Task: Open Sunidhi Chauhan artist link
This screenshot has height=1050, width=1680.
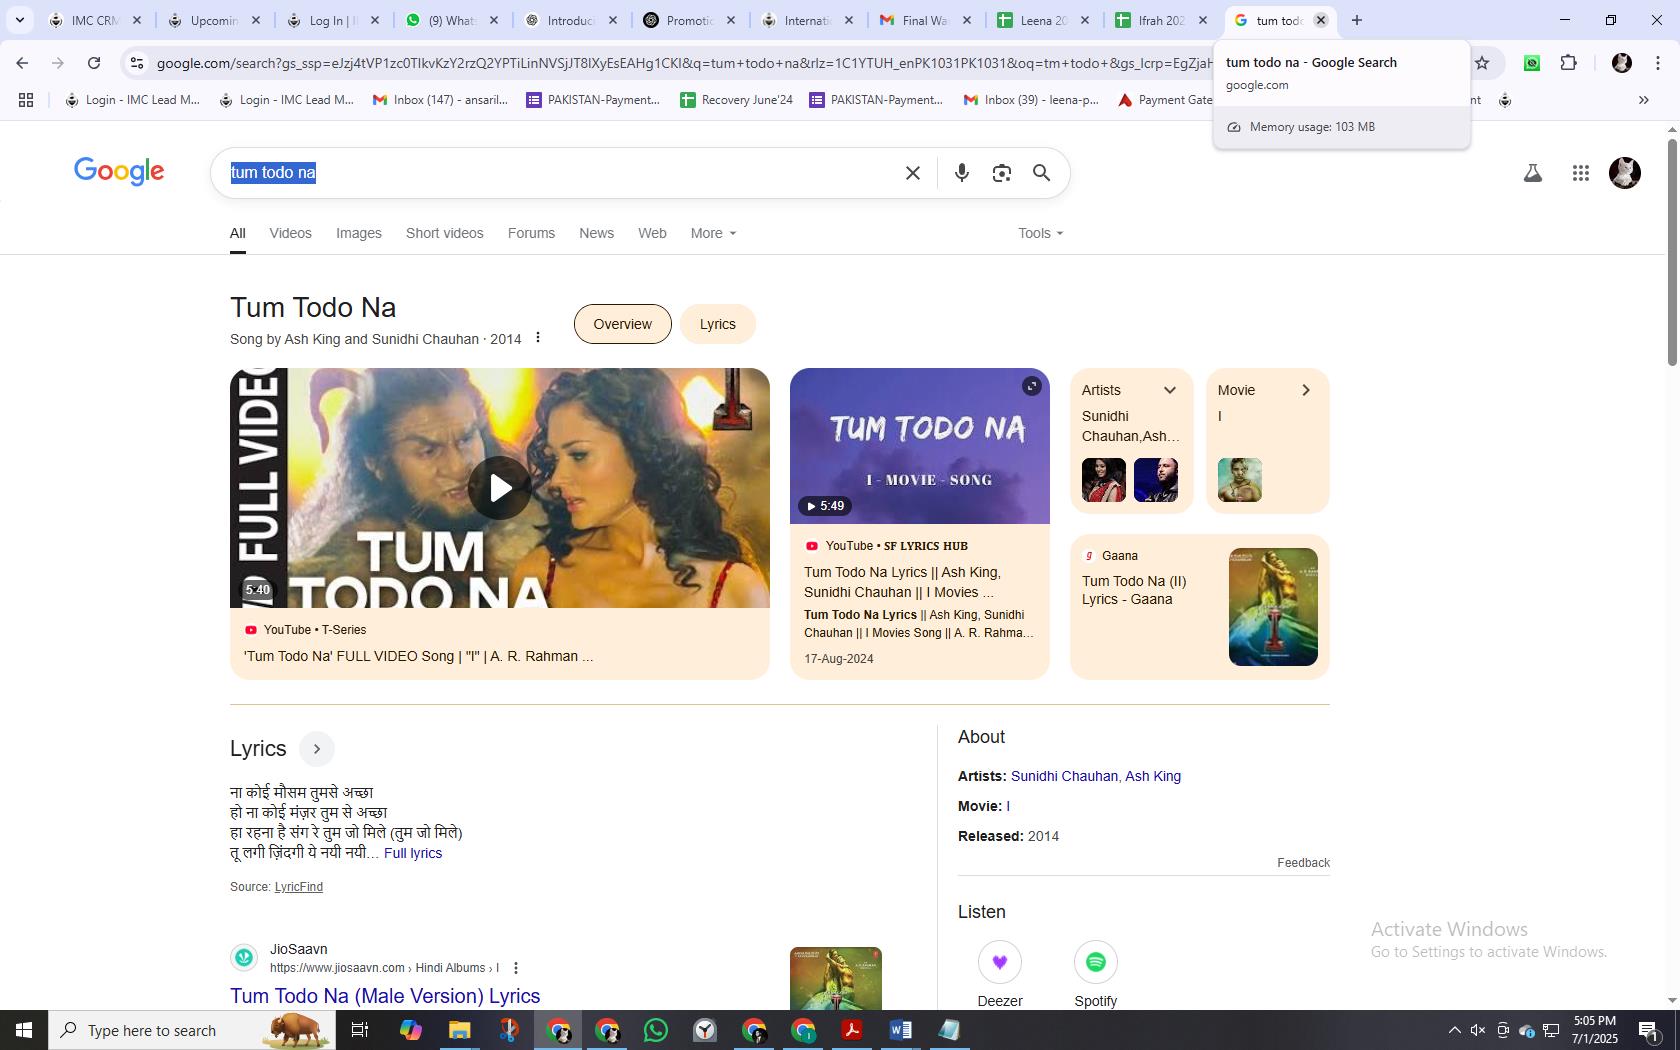Action: tap(1064, 776)
